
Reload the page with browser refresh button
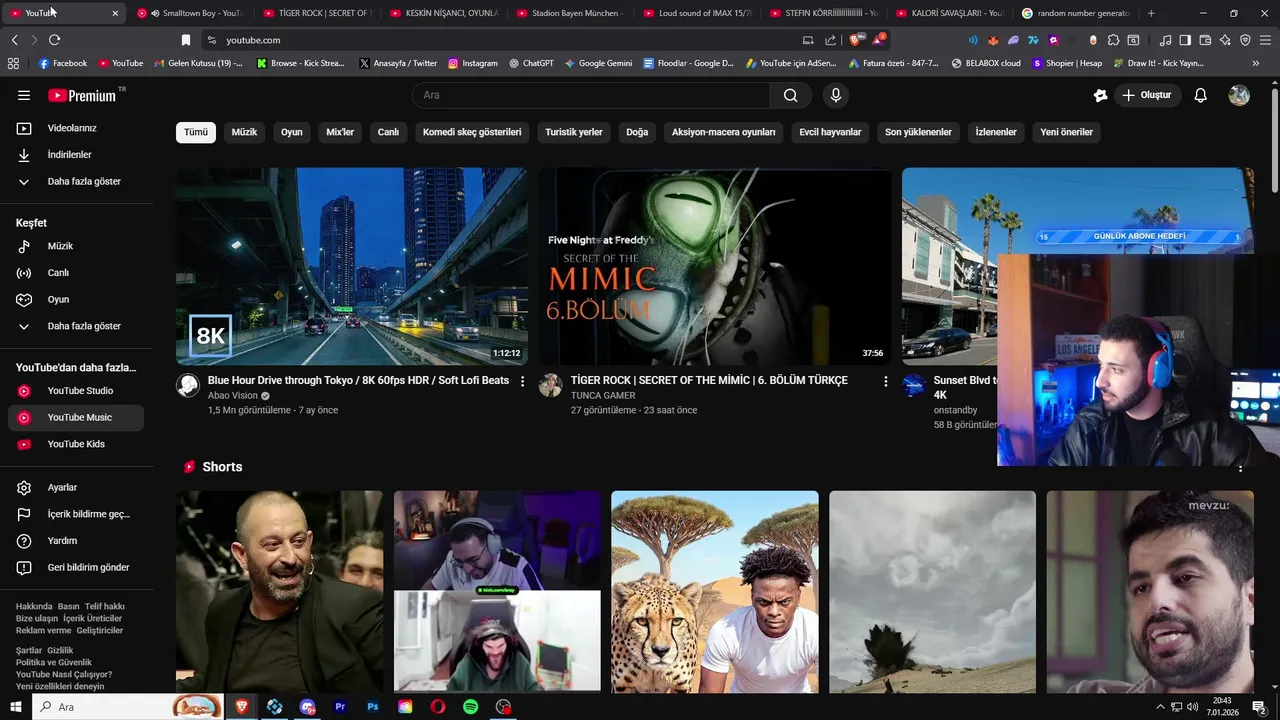tap(54, 40)
